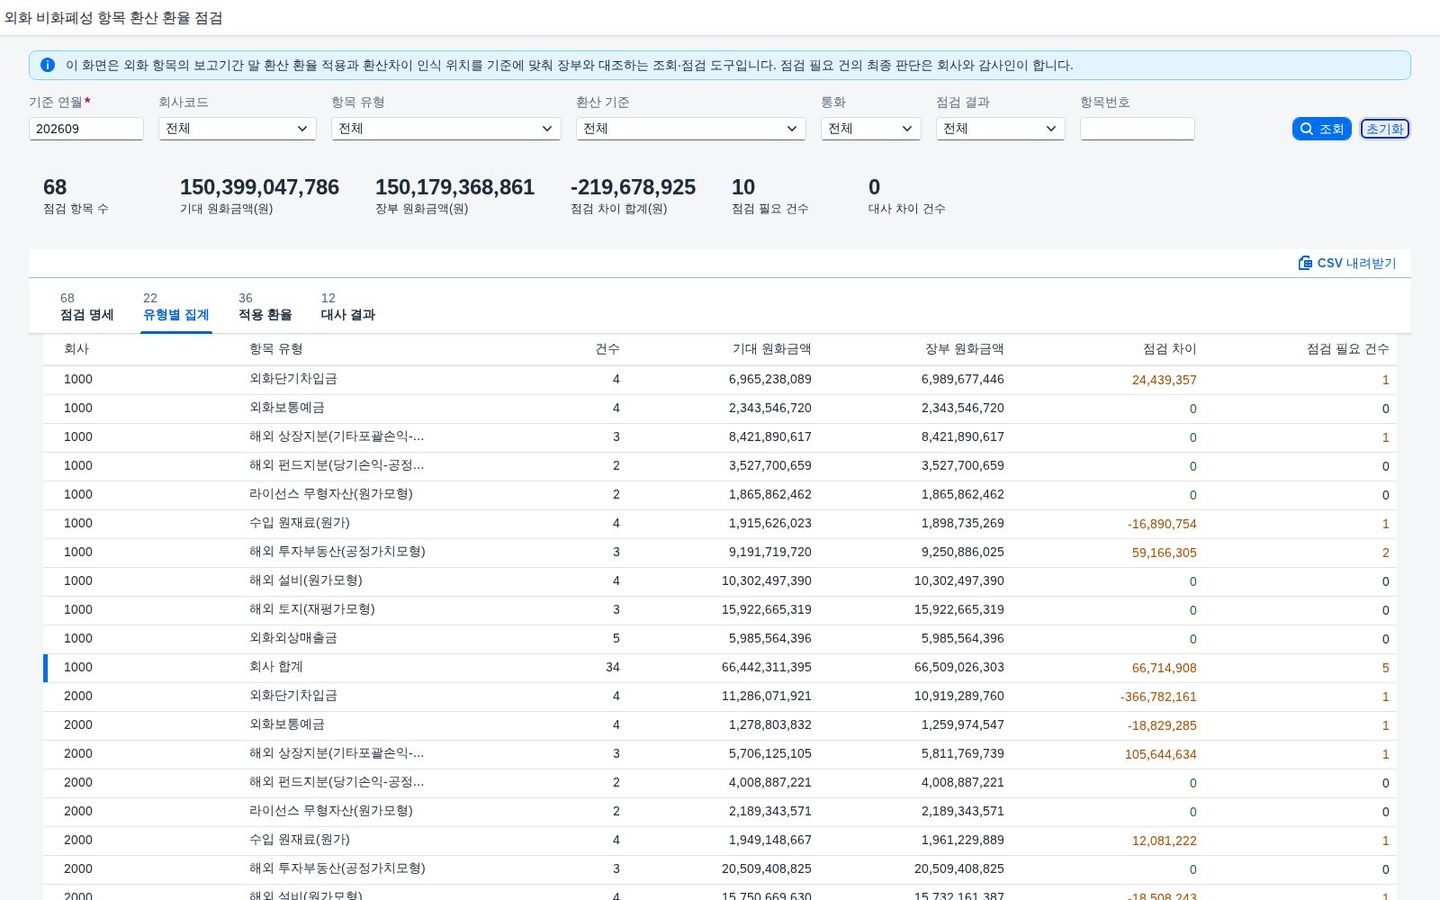Switch to the 대사 결과 tab
Viewport: 1440px width, 900px height.
[x=347, y=307]
